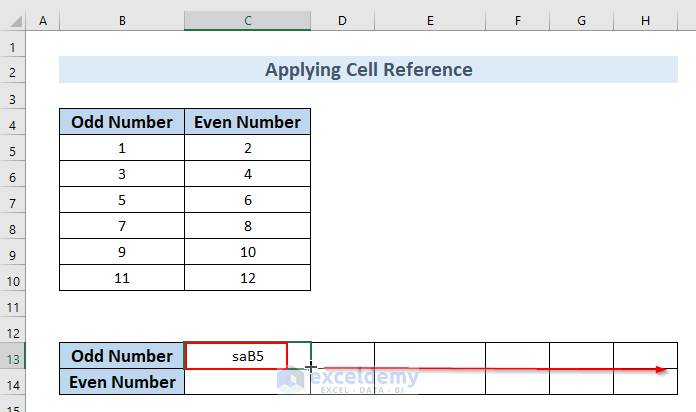Image resolution: width=696 pixels, height=412 pixels.
Task: Select column E header
Action: (429, 20)
